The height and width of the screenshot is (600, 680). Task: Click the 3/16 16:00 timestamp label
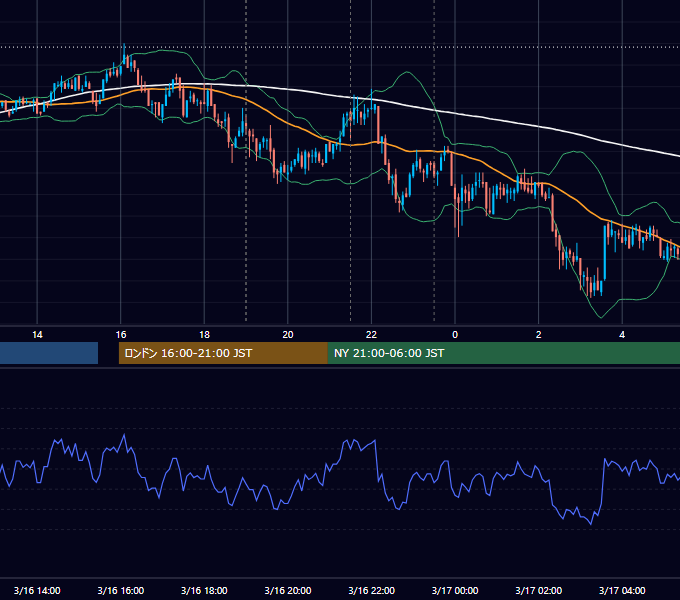121,590
